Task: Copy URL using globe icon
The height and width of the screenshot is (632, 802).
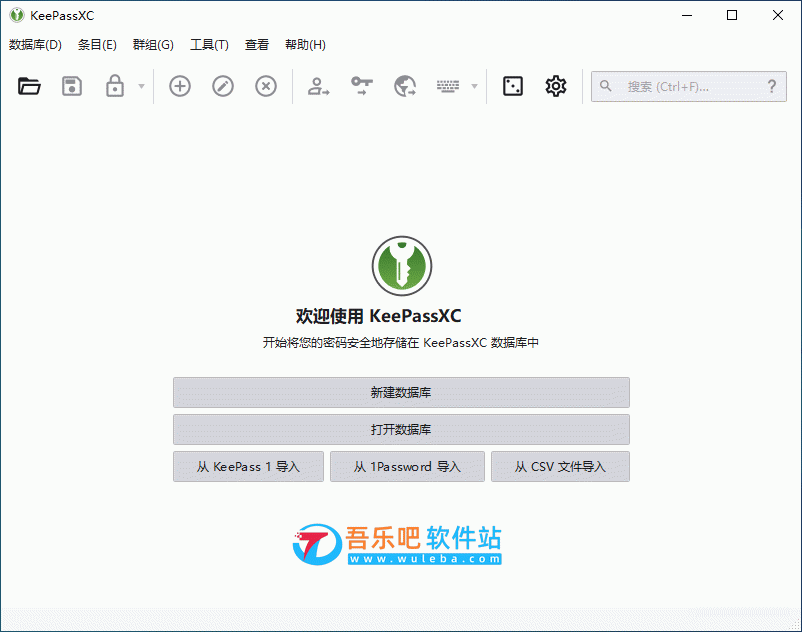Action: tap(405, 86)
